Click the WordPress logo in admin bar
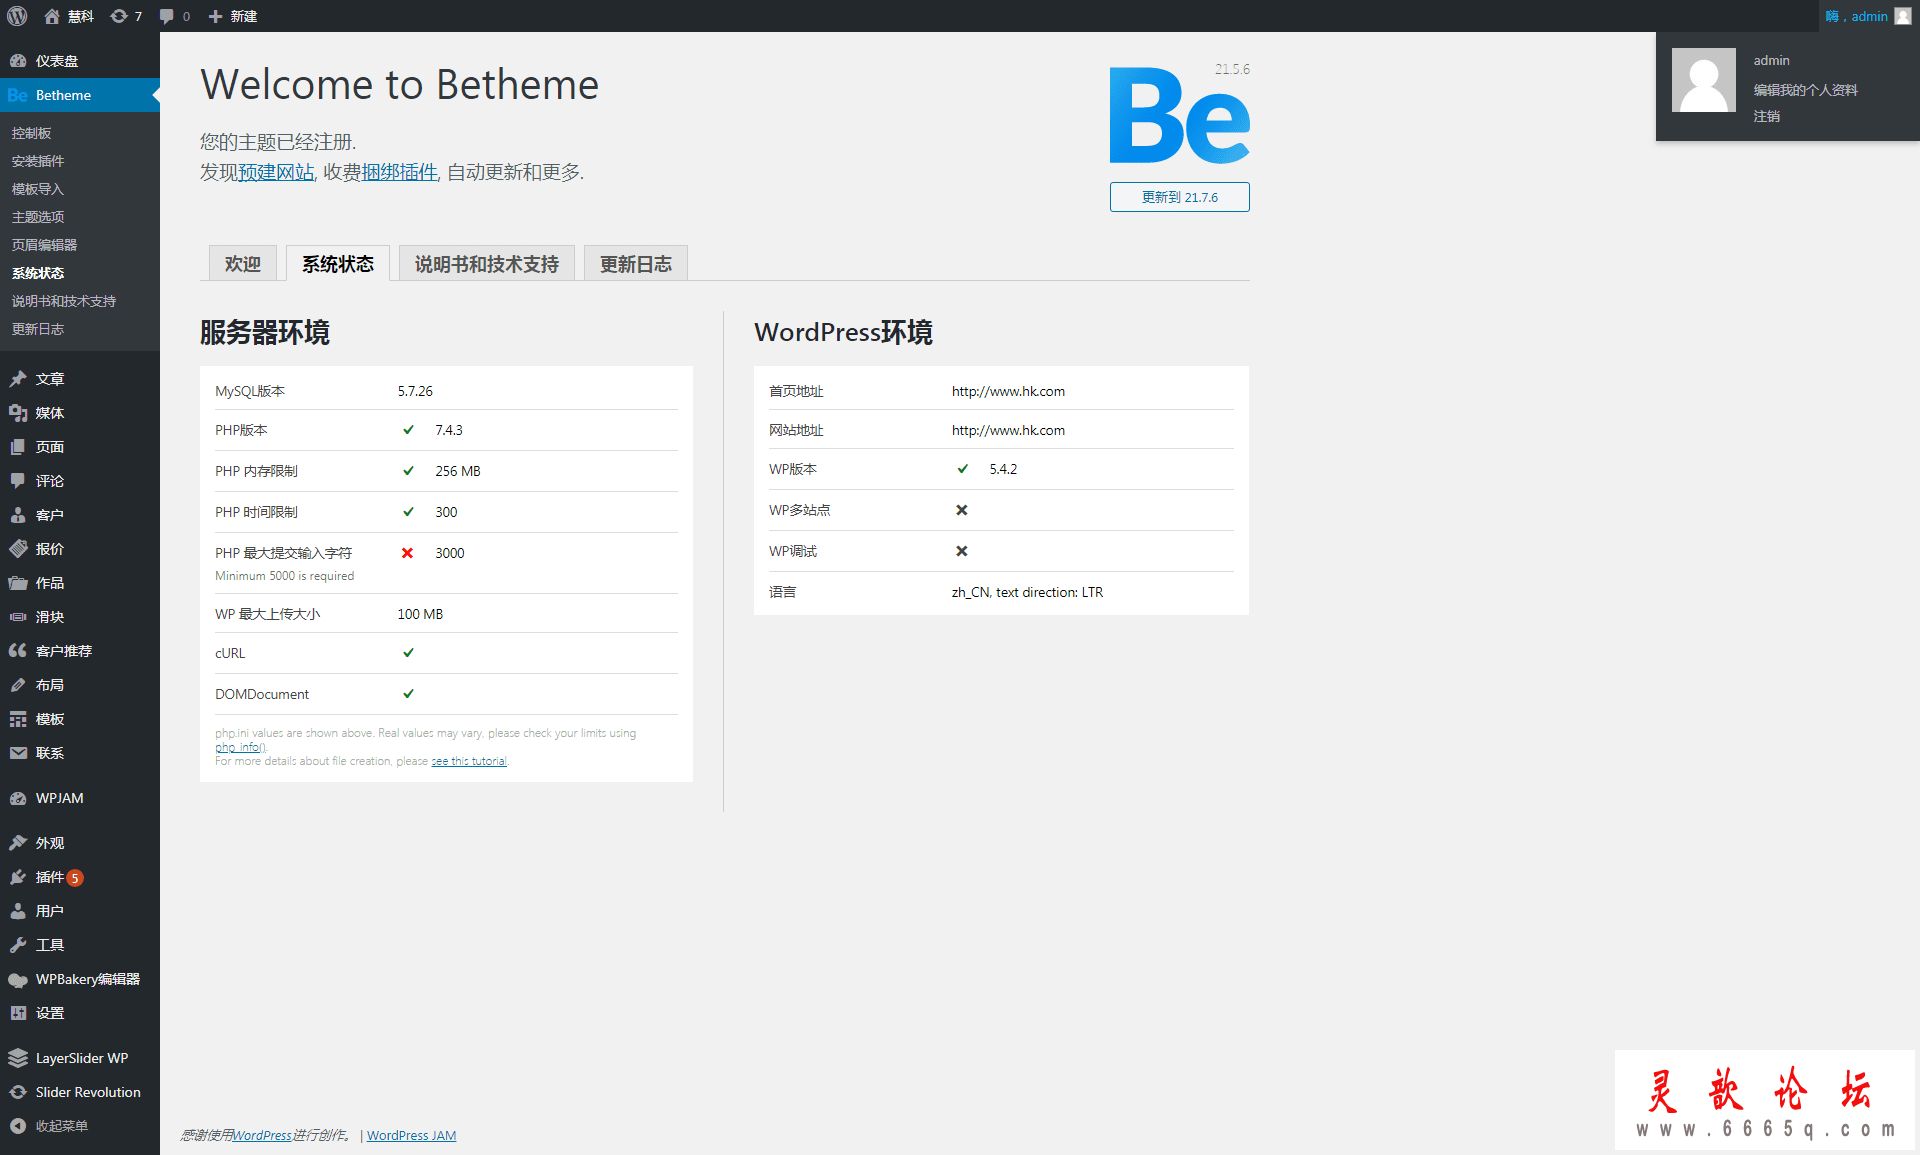1920x1155 pixels. point(17,16)
